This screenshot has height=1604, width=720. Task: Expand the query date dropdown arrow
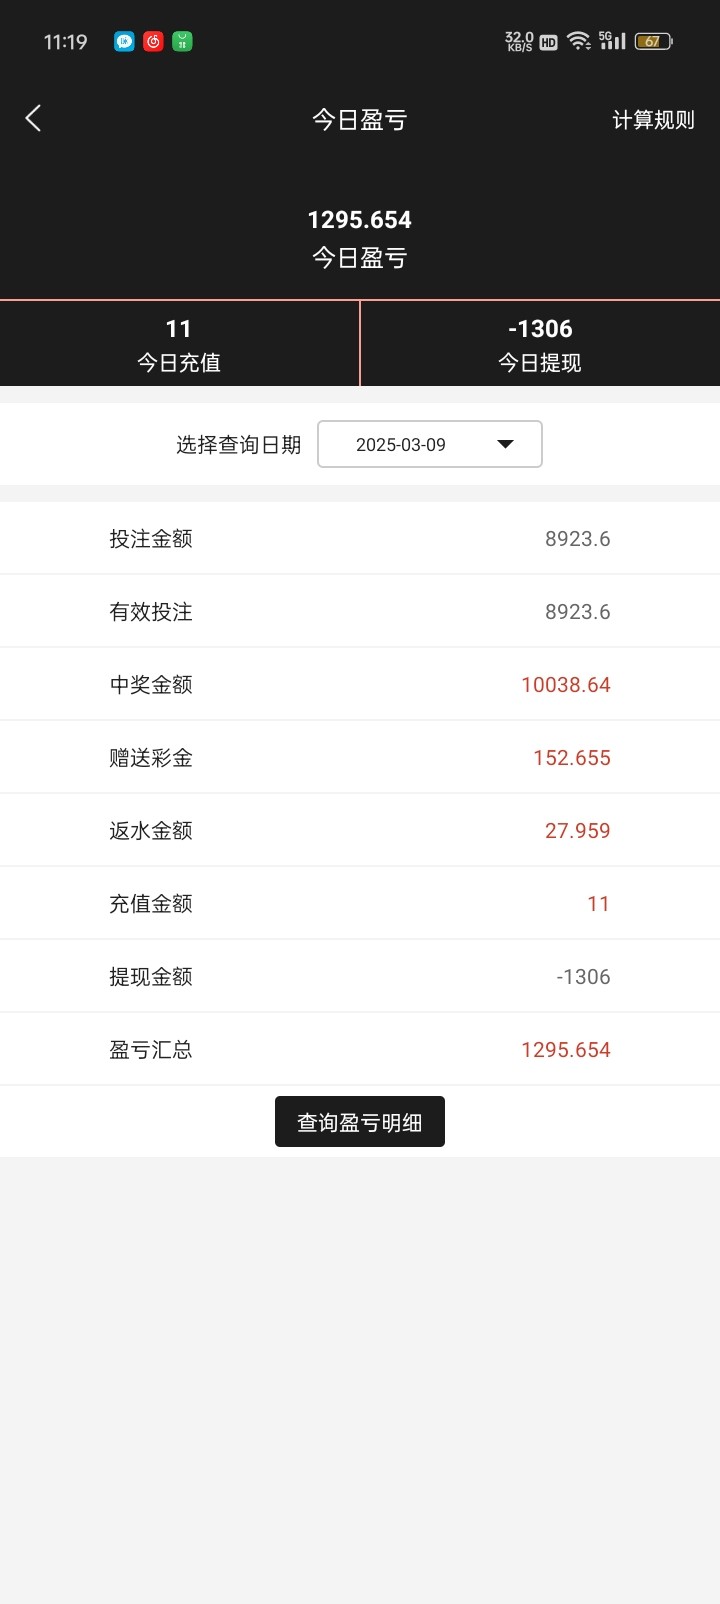point(505,444)
